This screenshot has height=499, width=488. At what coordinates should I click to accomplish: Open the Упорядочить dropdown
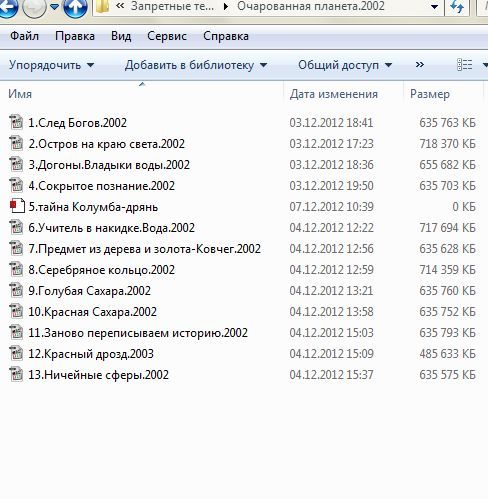[52, 65]
